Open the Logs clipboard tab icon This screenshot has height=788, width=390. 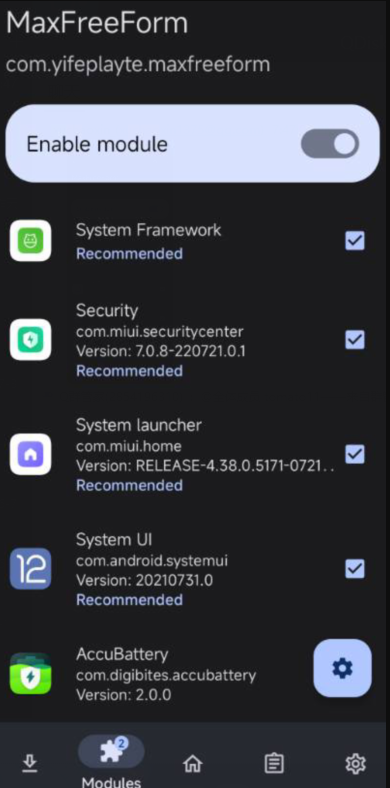click(x=274, y=764)
